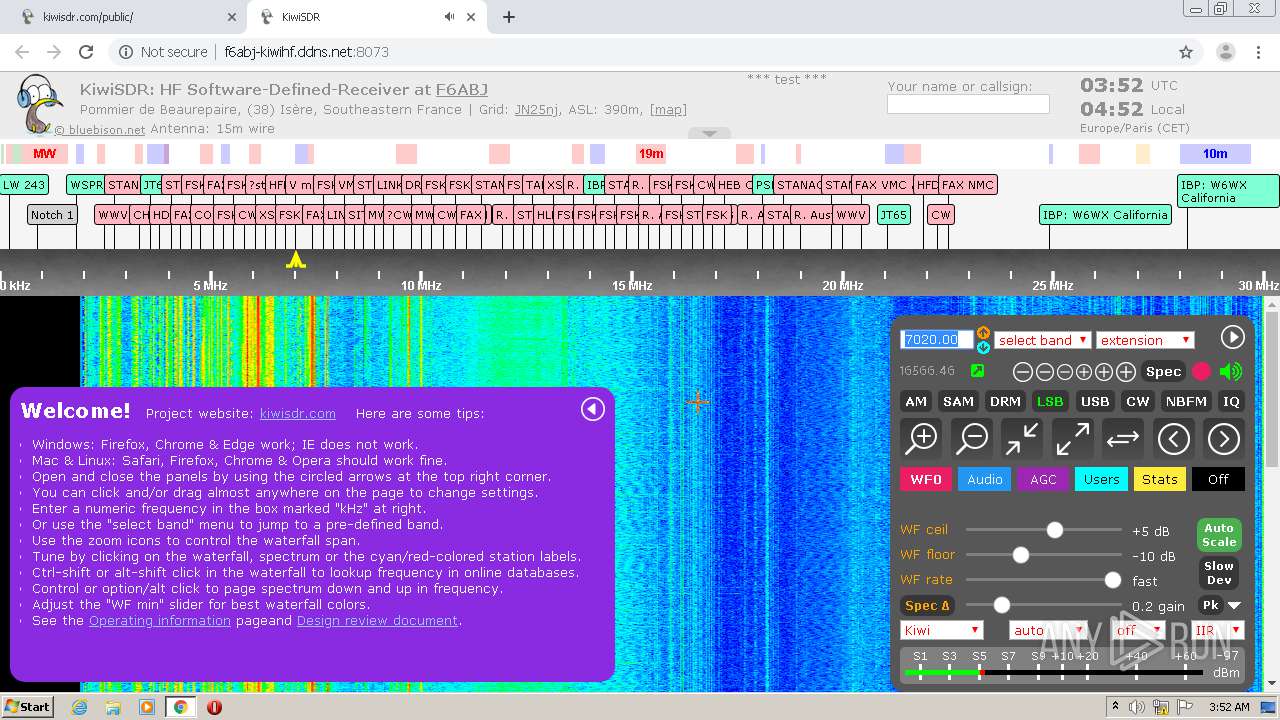Screen dimensions: 1280x720
Task: Click the WF floor slider handle
Action: pos(1021,555)
